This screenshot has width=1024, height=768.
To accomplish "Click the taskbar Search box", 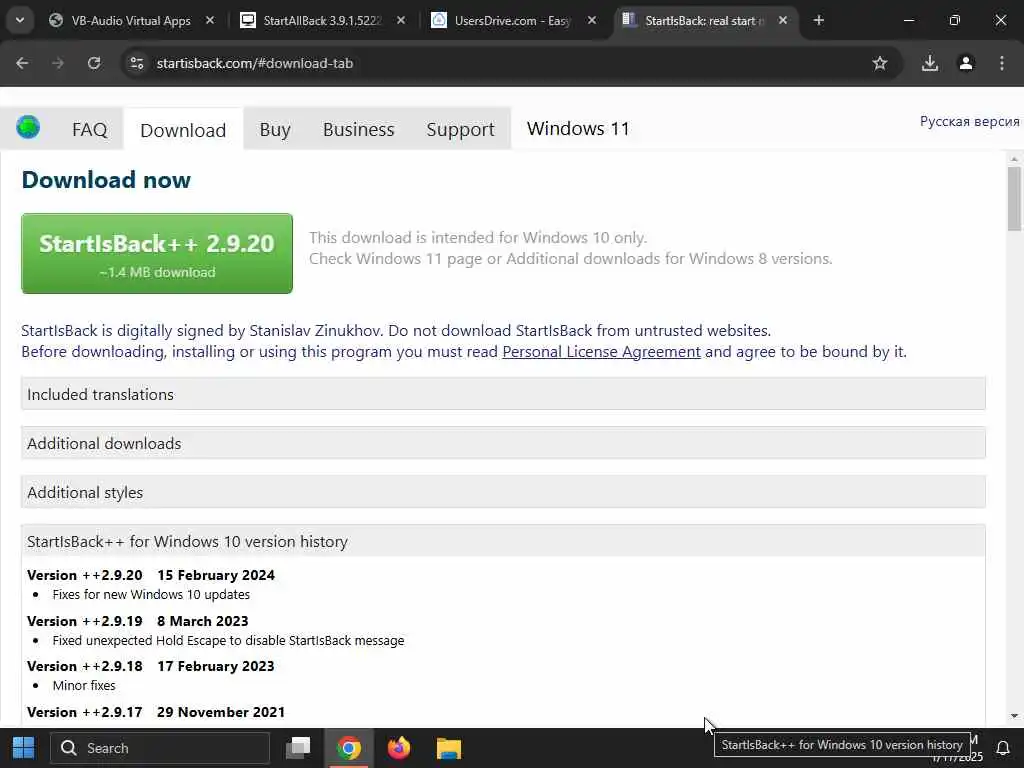I will (160, 748).
